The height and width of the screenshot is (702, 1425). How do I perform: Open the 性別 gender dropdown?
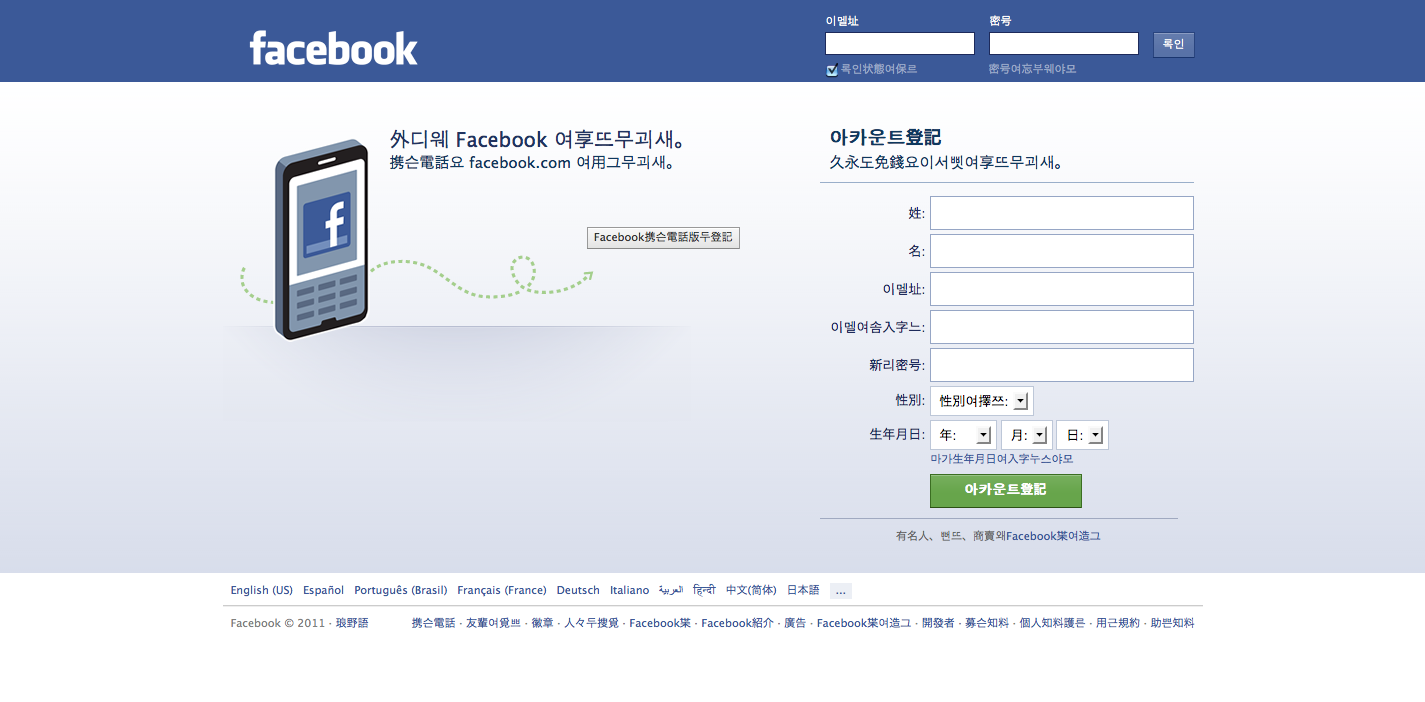coord(982,401)
